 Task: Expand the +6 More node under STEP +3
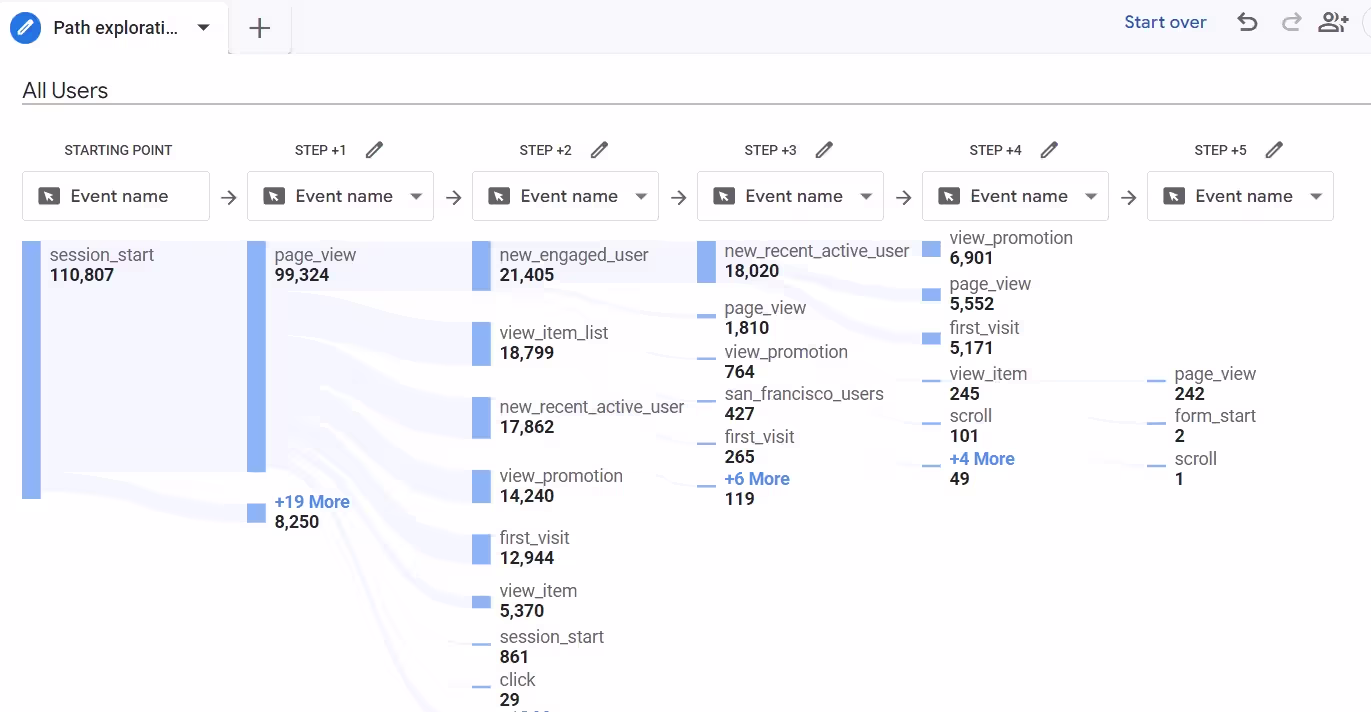[757, 478]
